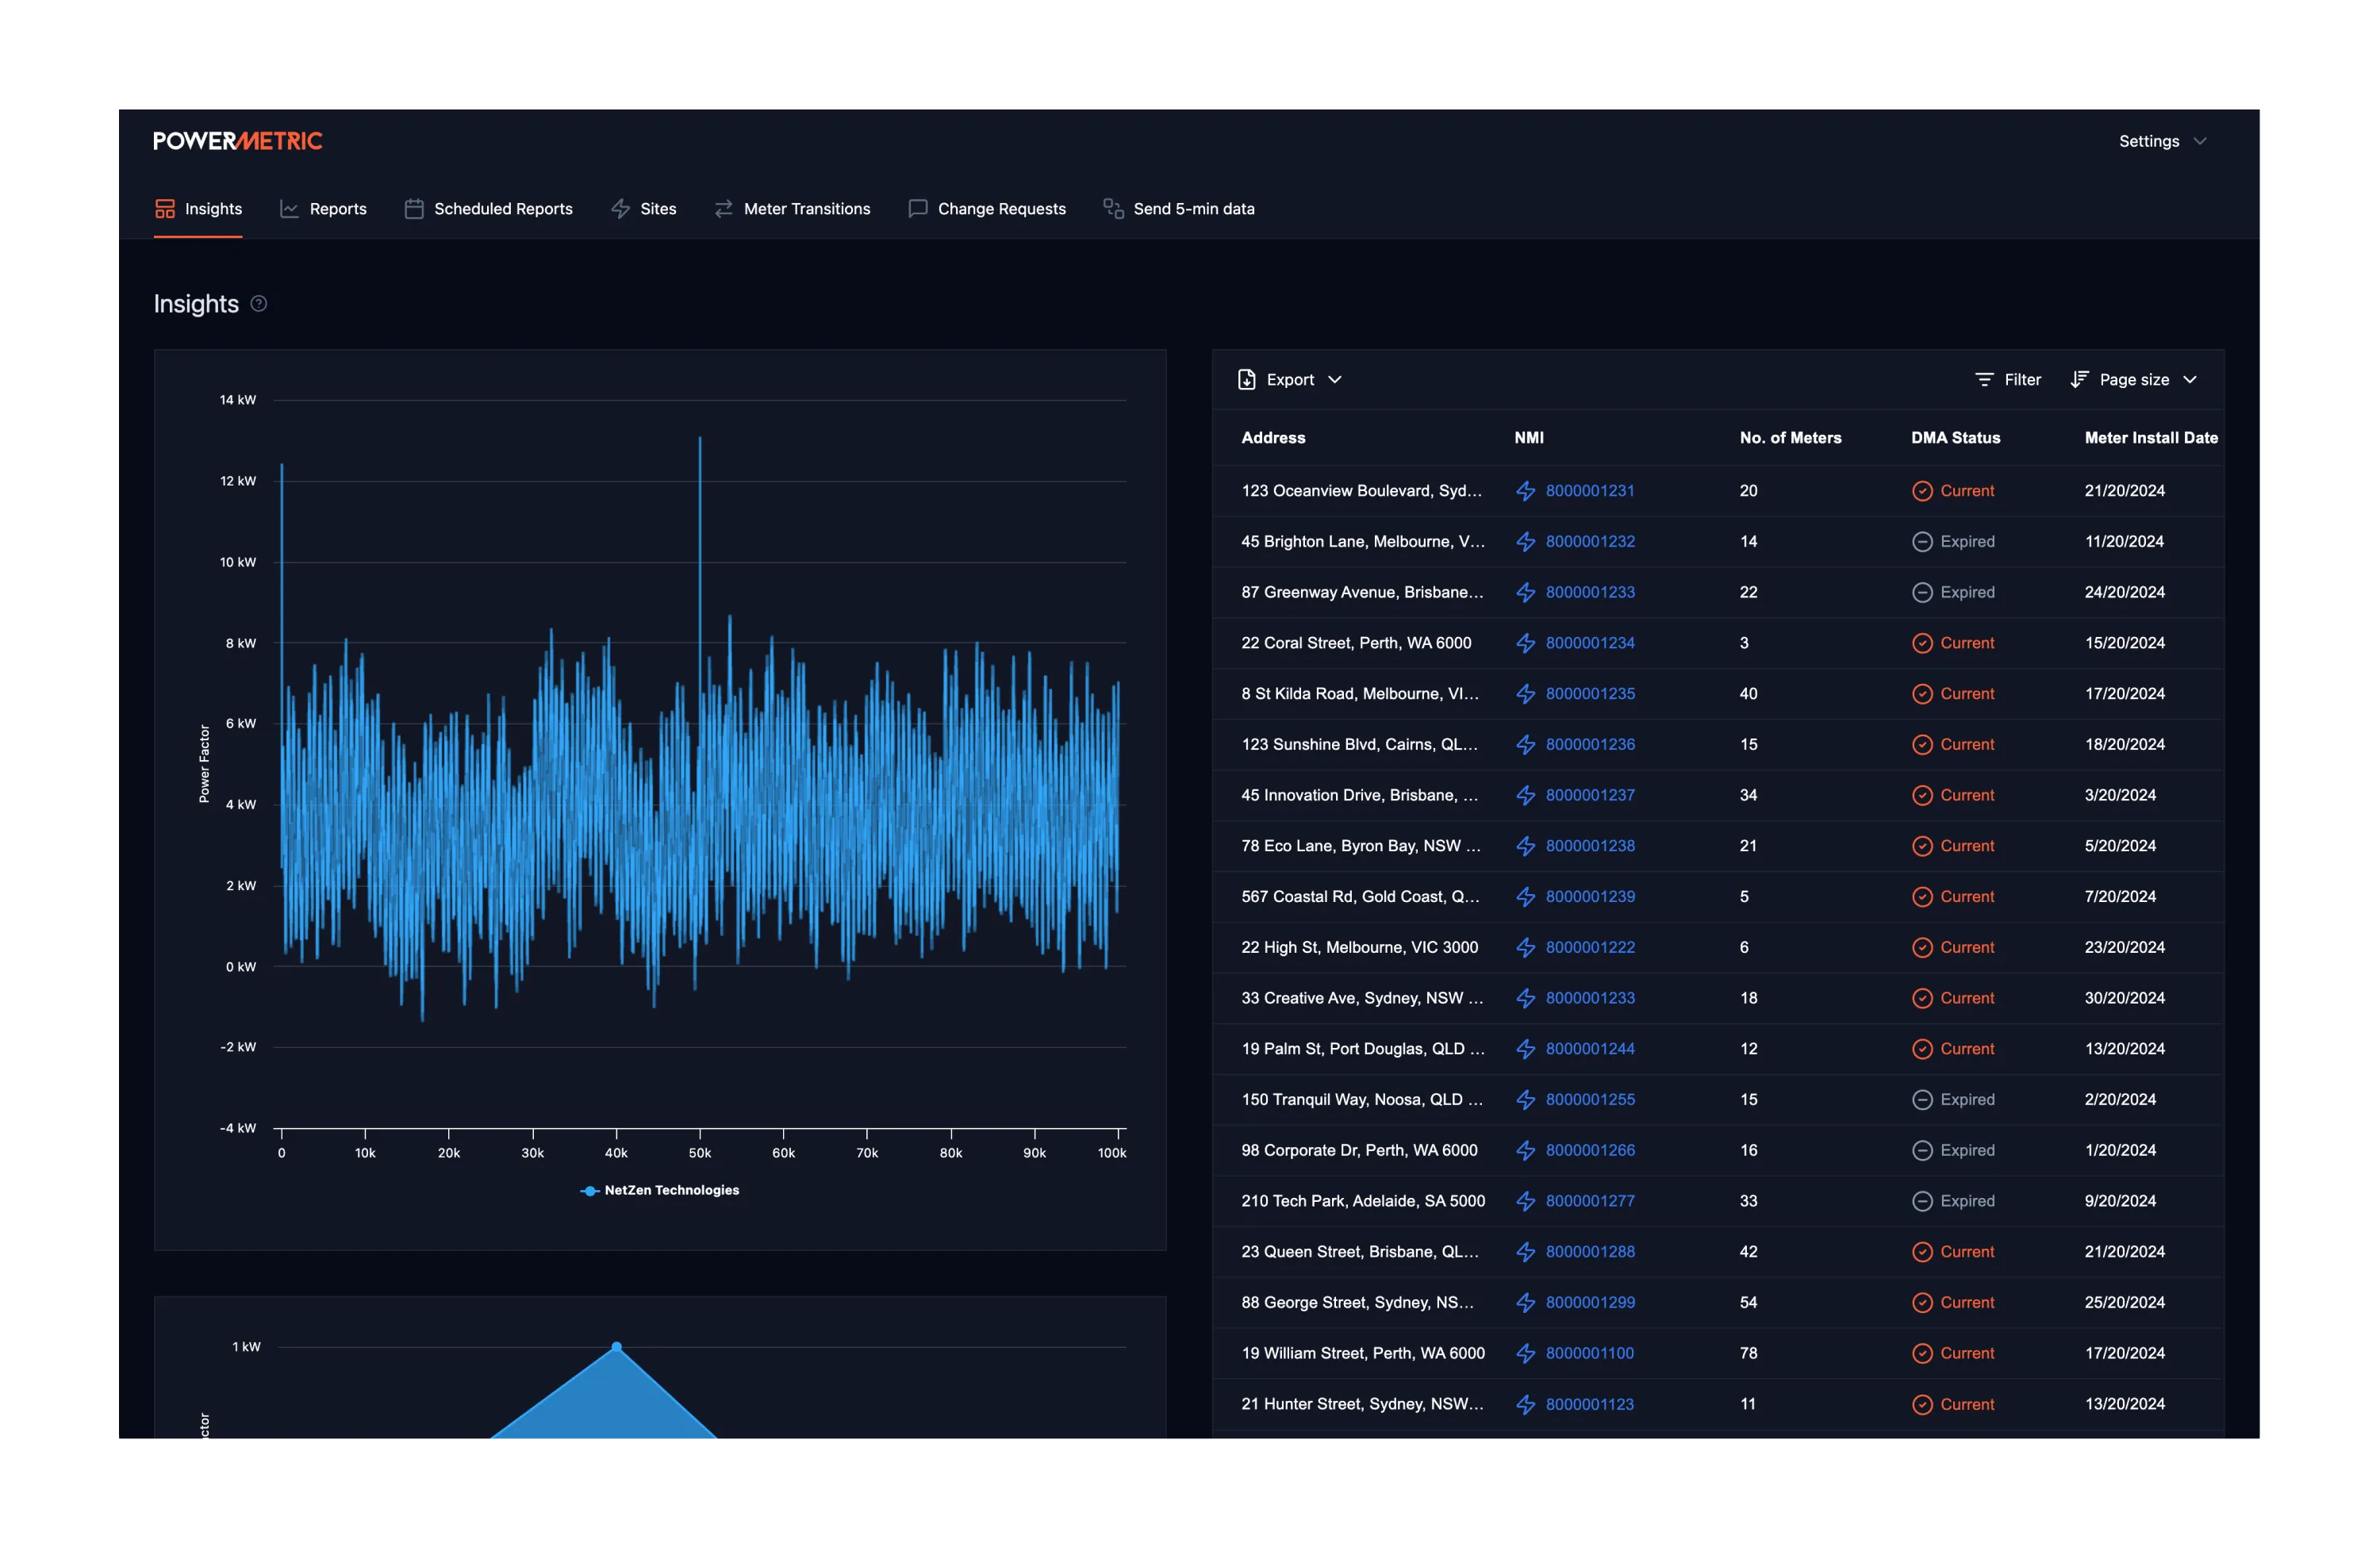Switch to the Reports tab
The width and height of the screenshot is (2380, 1547).
(x=323, y=209)
